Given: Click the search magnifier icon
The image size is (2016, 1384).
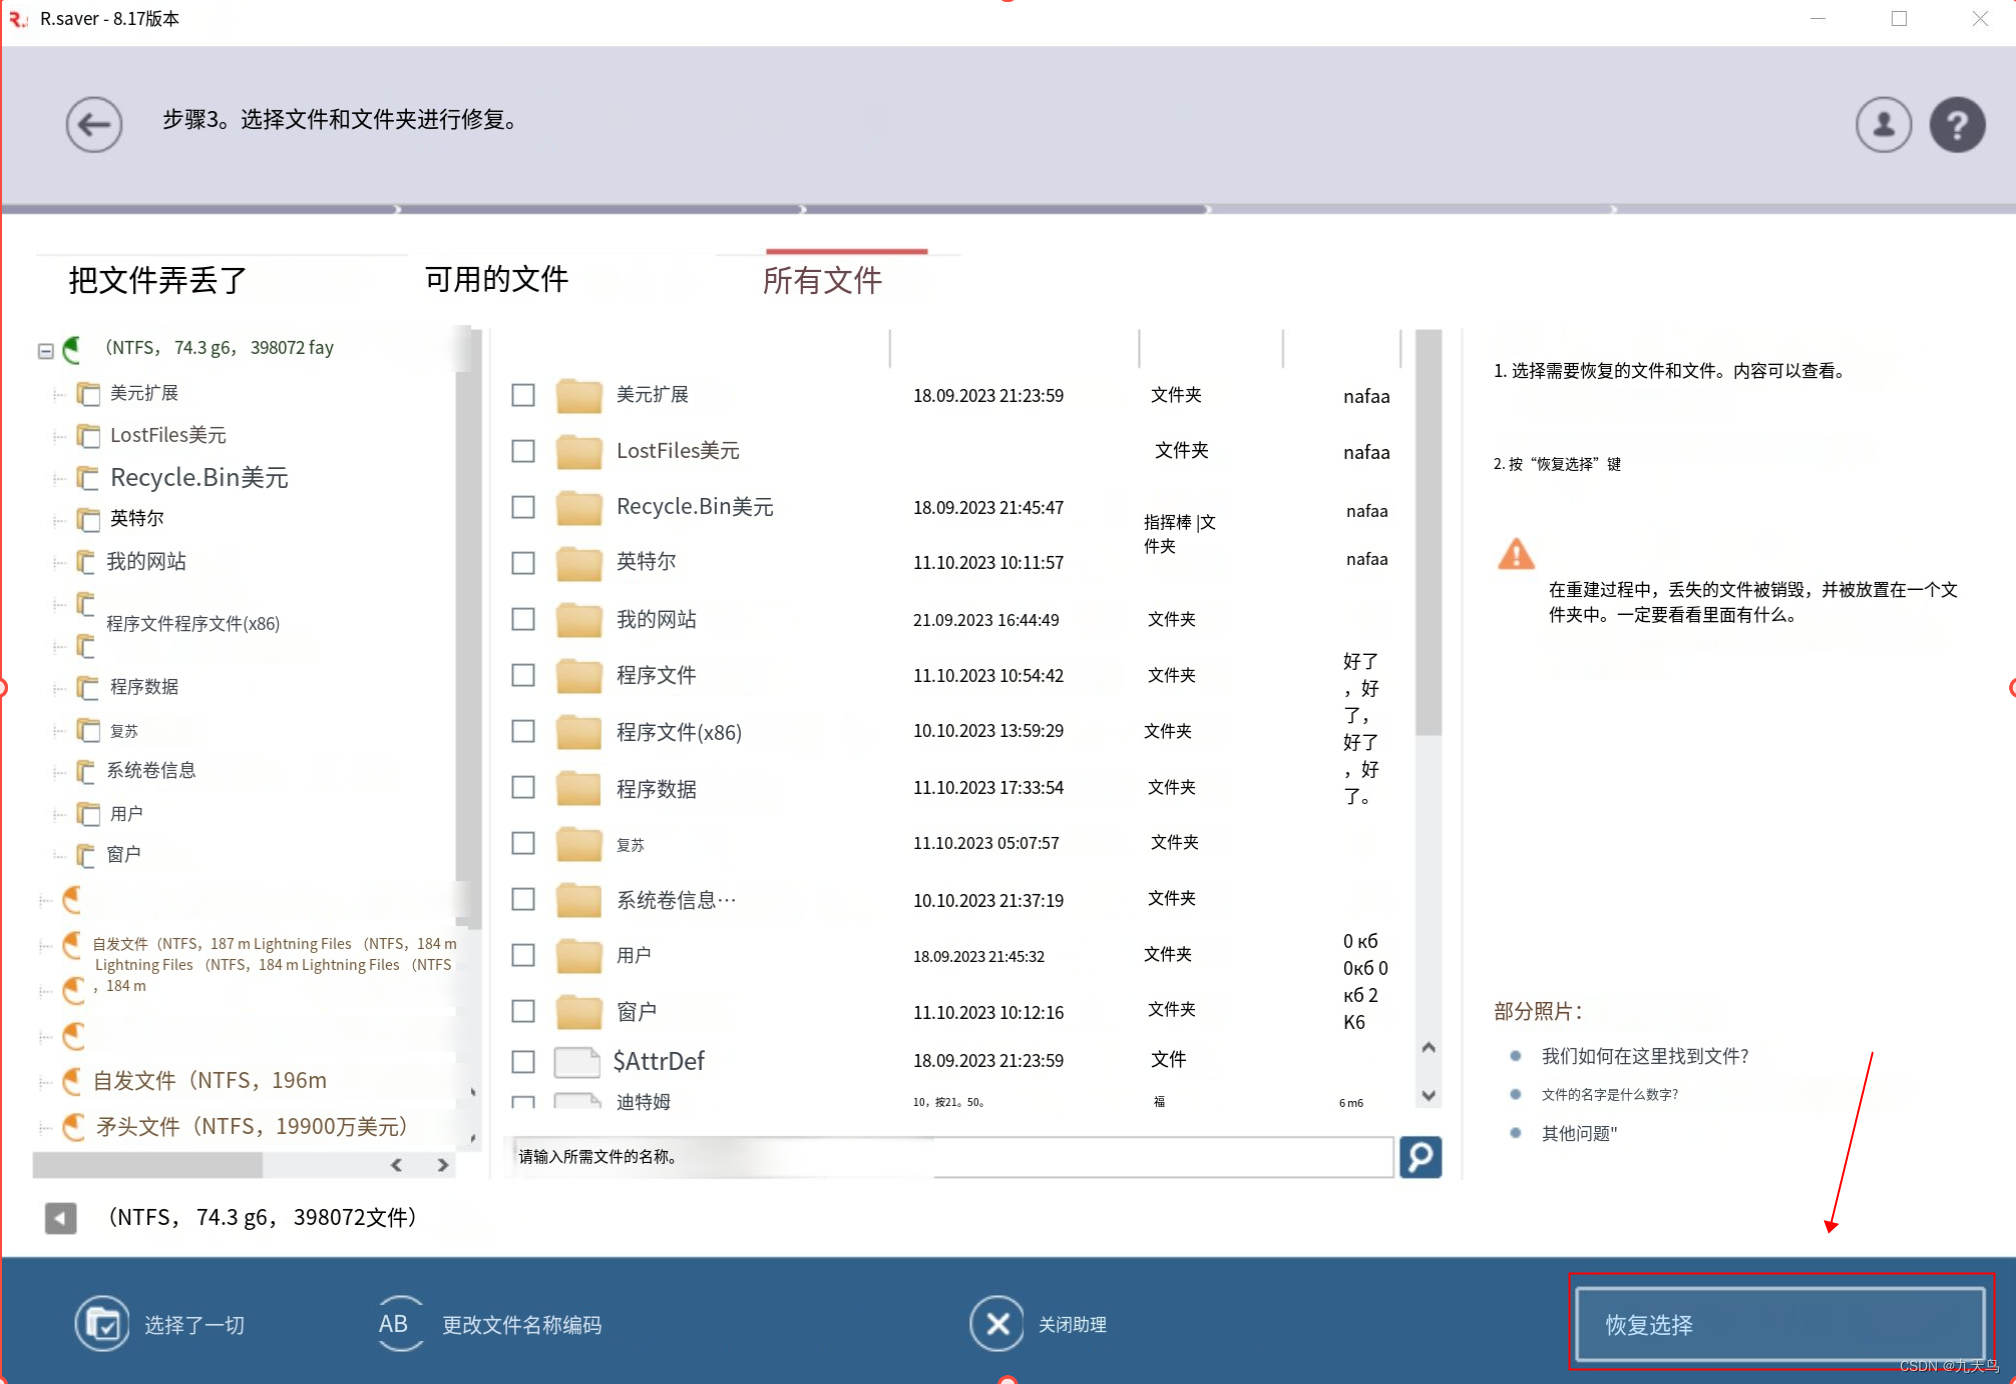Looking at the screenshot, I should point(1420,1157).
